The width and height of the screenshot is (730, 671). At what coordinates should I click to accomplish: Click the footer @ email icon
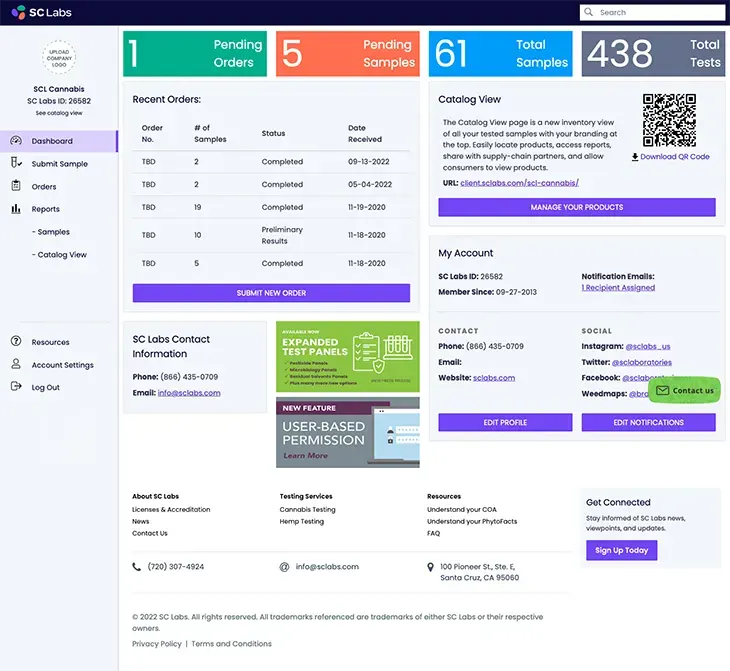coord(284,567)
